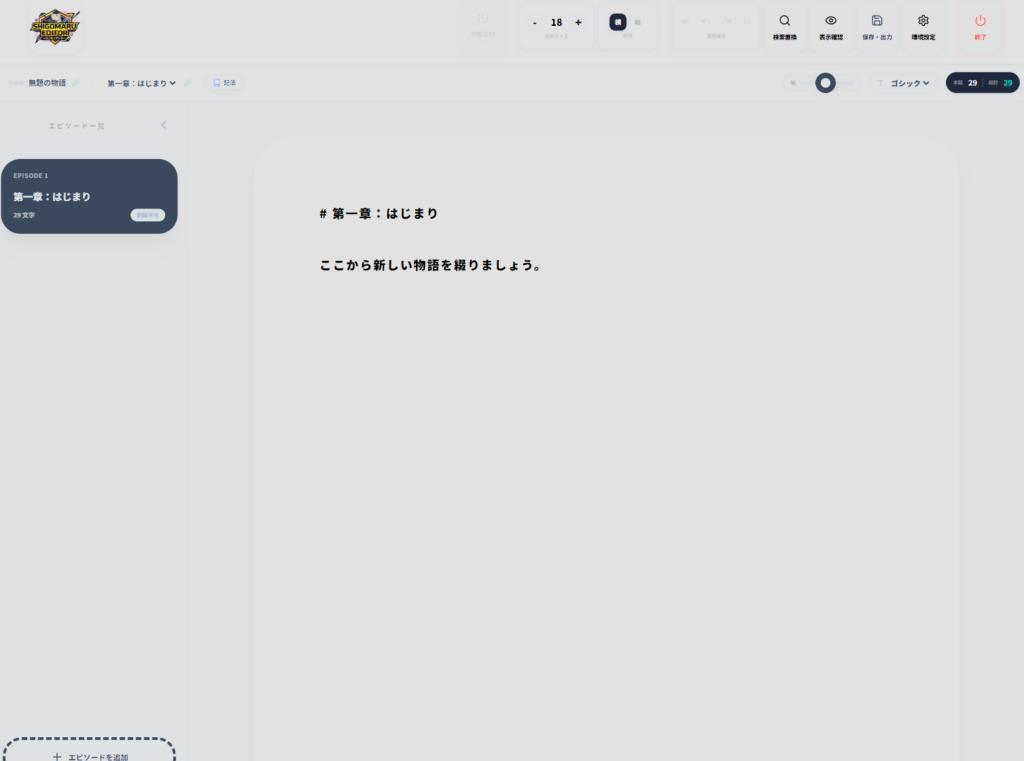
Task: Increase font size with the plus button
Action: (578, 22)
